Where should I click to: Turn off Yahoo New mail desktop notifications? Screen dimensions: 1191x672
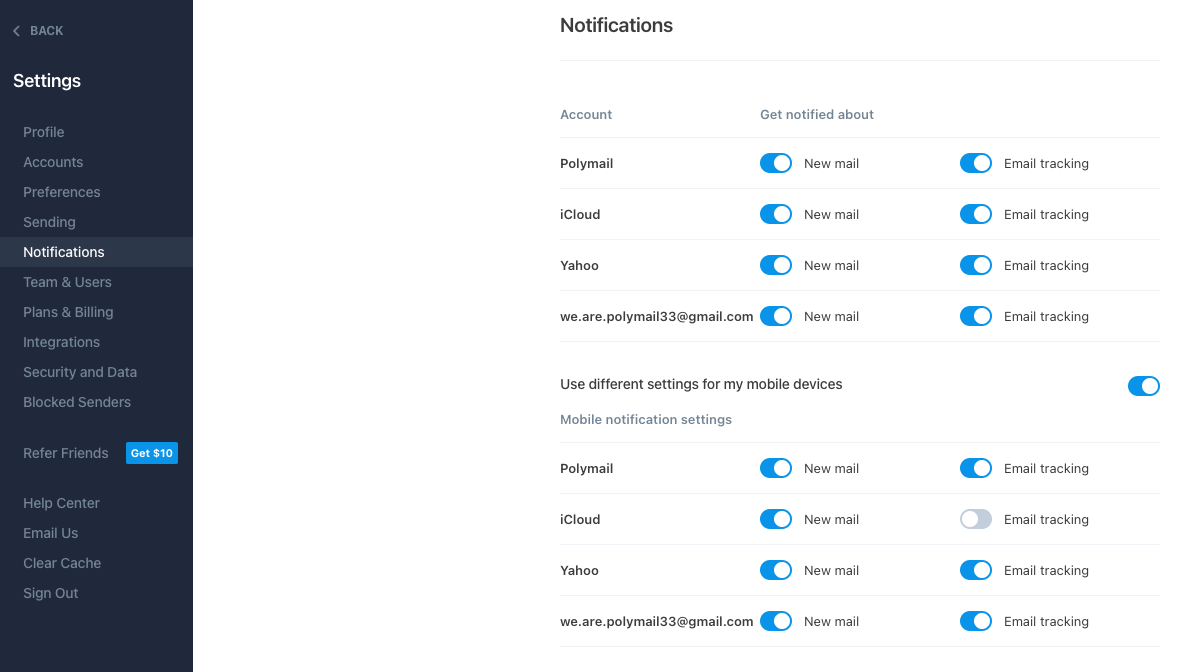(776, 265)
